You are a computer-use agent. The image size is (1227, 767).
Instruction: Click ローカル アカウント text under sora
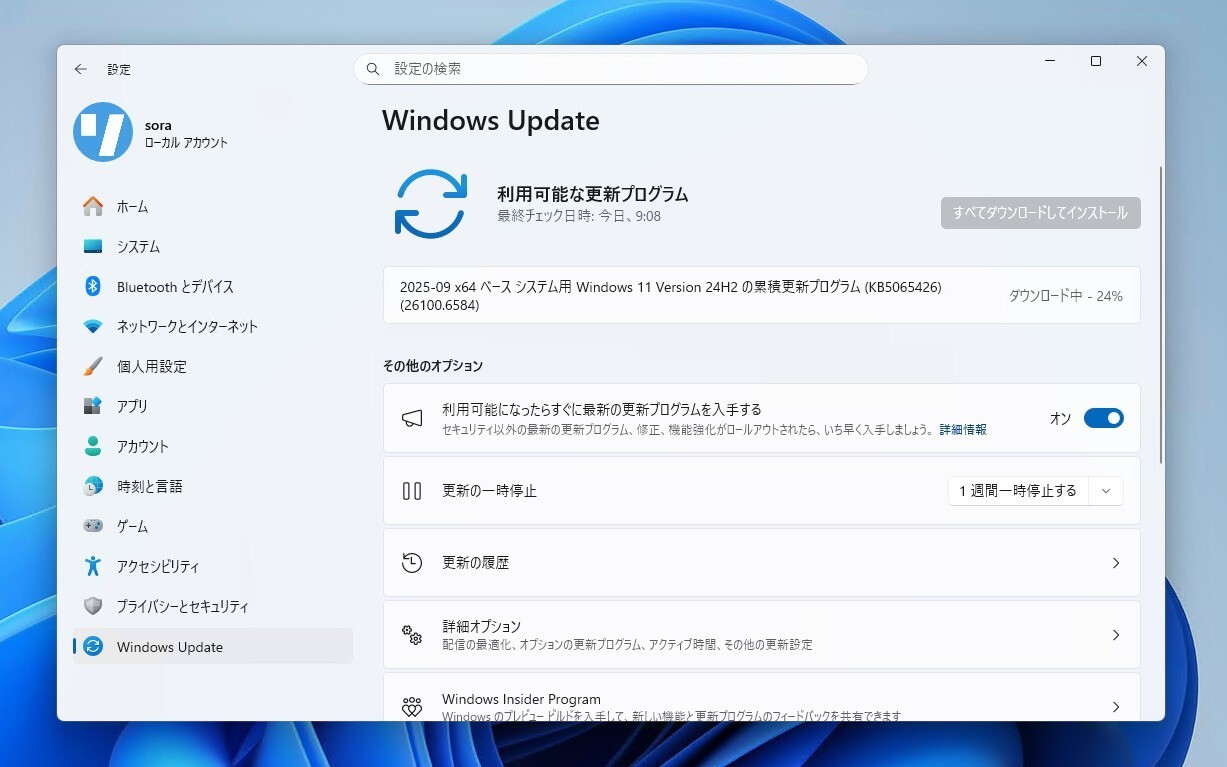tap(186, 143)
